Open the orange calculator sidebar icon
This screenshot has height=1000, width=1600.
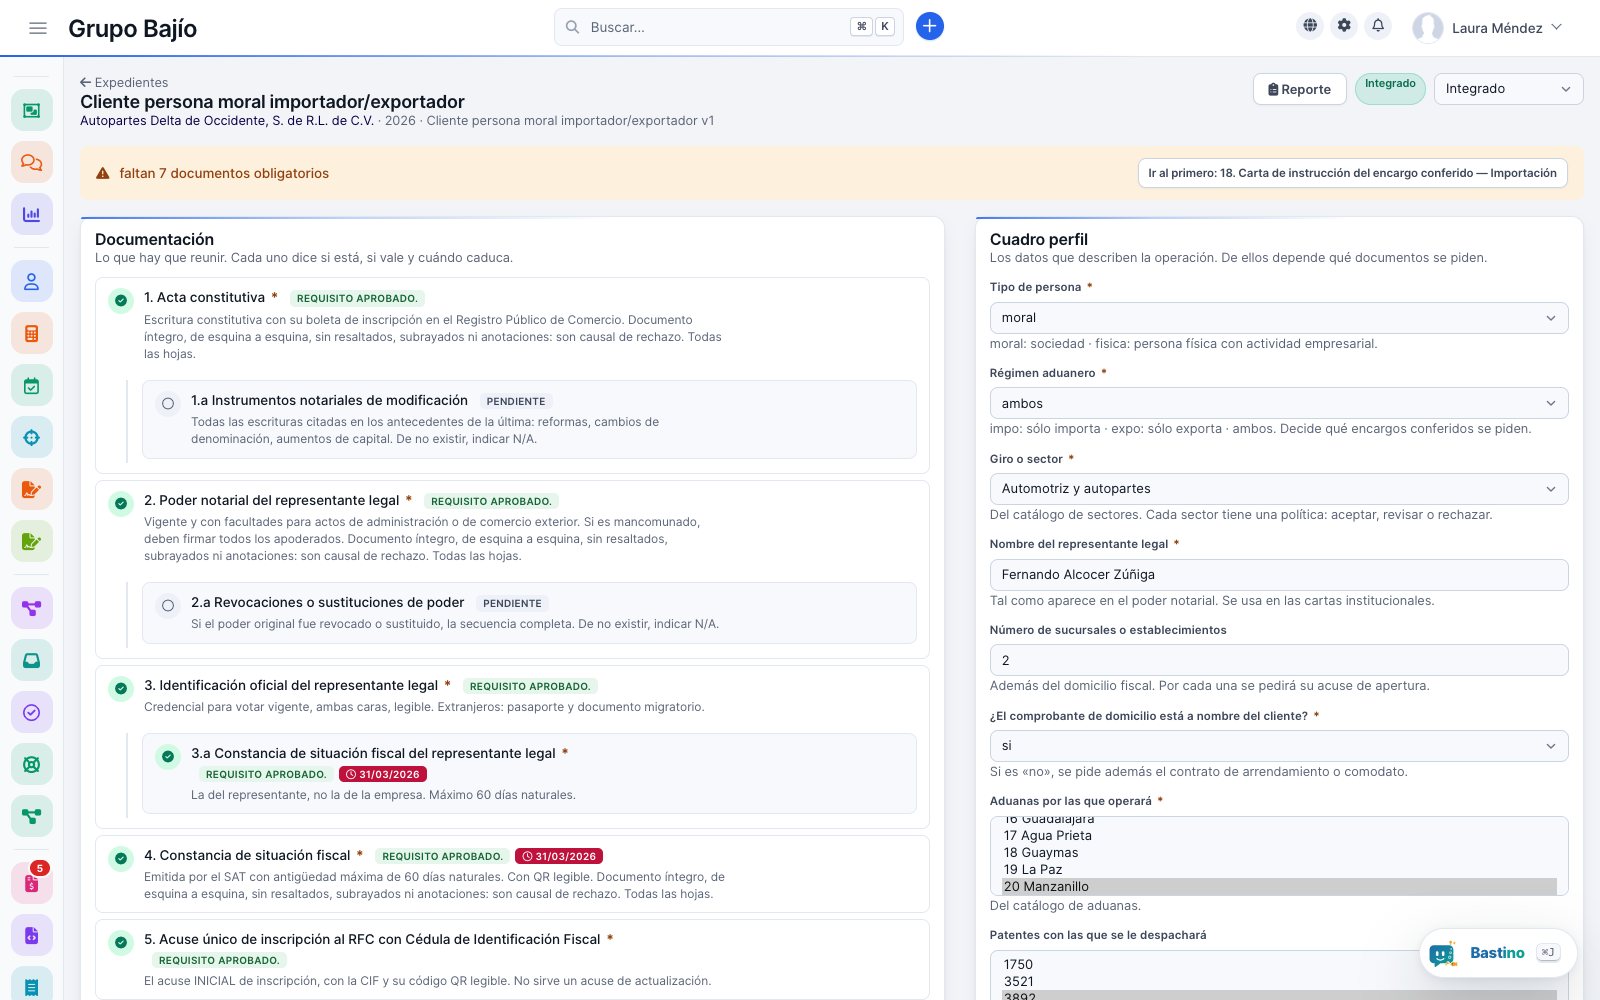coord(31,334)
